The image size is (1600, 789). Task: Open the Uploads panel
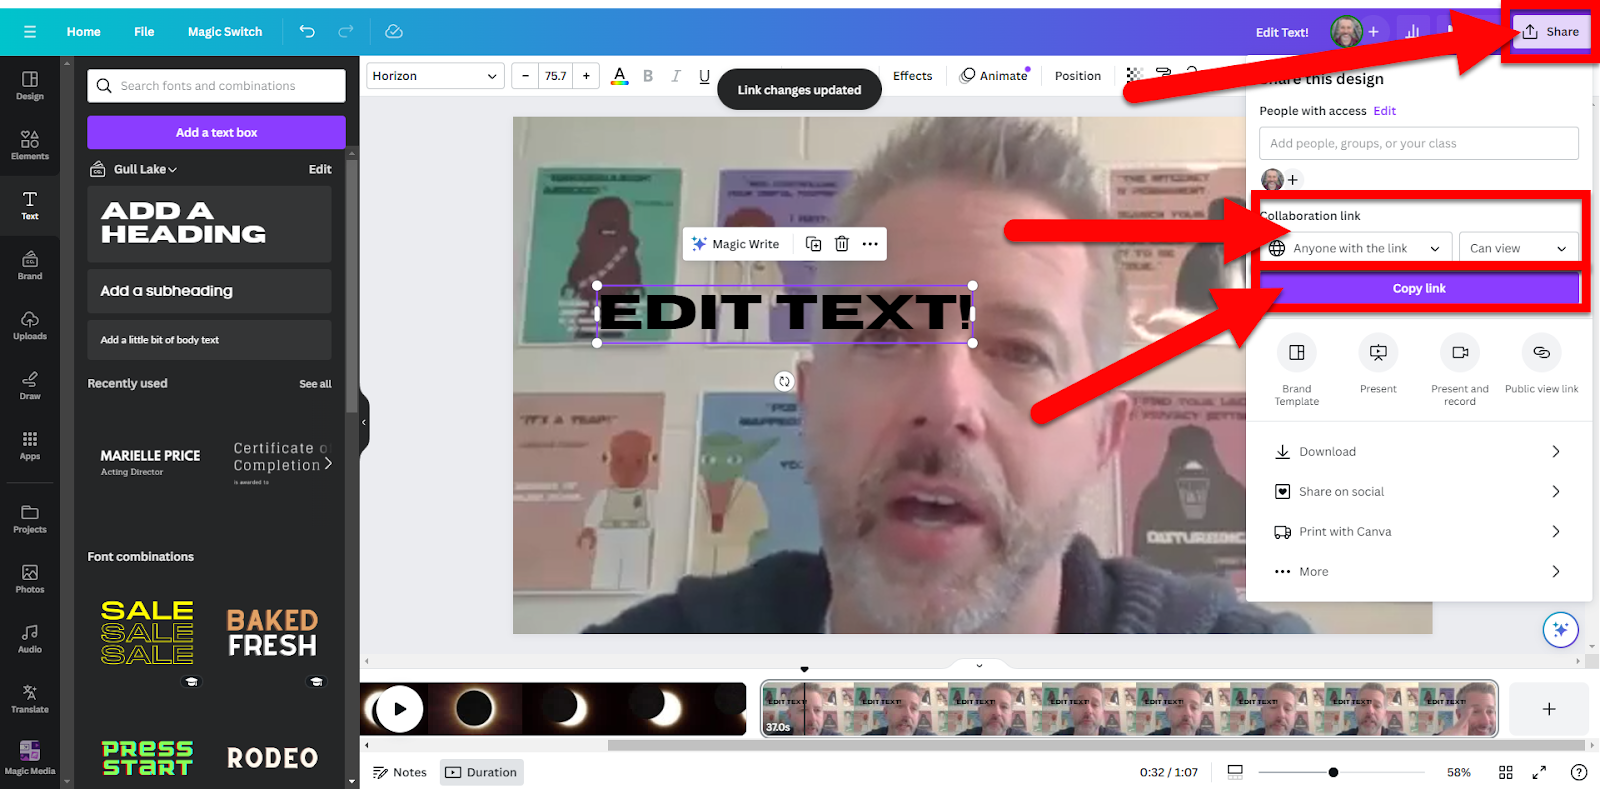pyautogui.click(x=30, y=325)
